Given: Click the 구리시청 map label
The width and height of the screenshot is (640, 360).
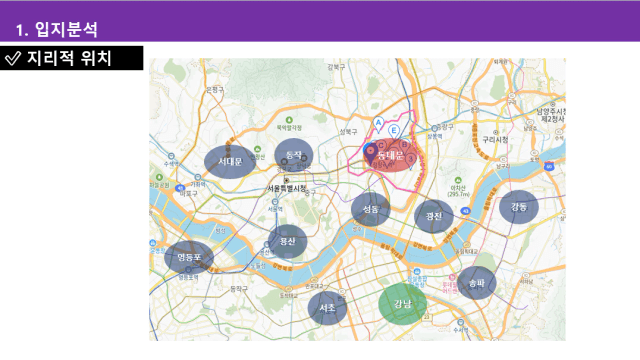Looking at the screenshot, I should [496, 140].
